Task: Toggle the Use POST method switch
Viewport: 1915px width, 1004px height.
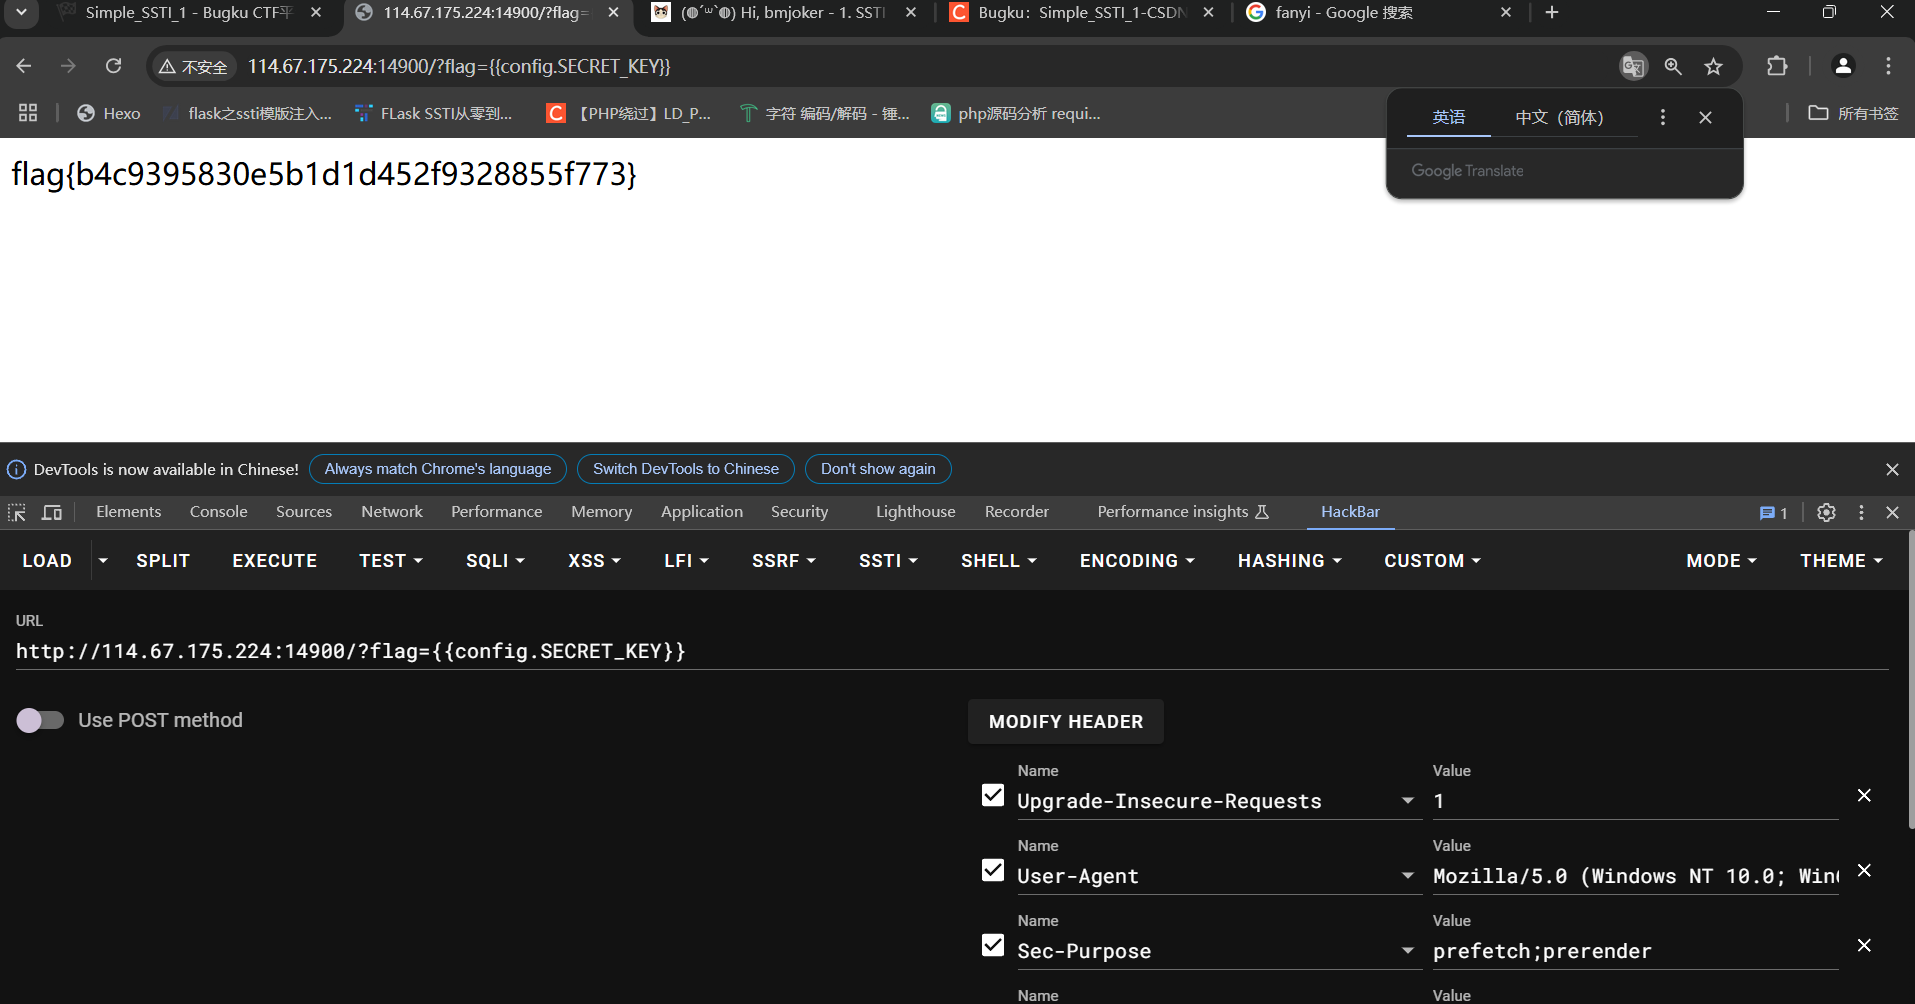Action: [40, 720]
